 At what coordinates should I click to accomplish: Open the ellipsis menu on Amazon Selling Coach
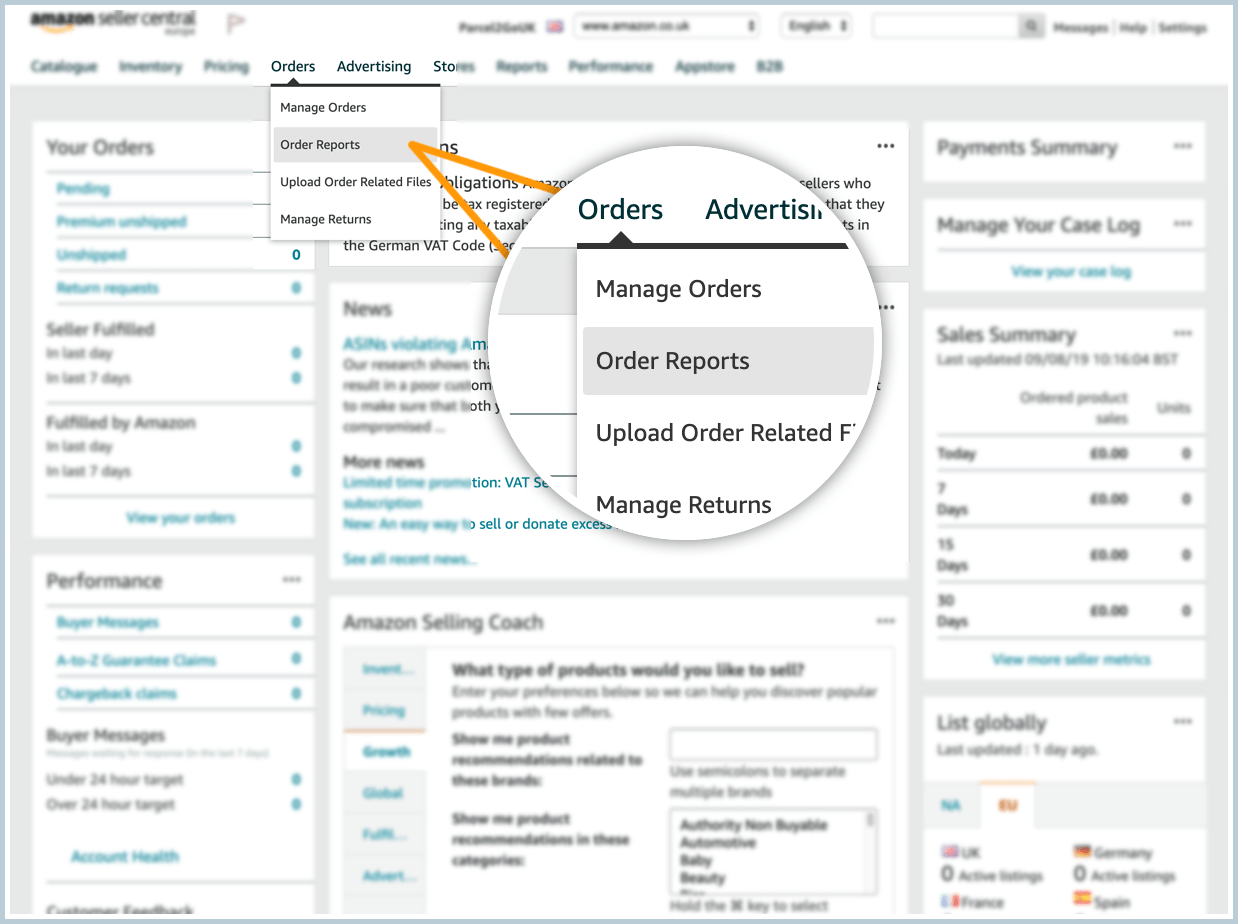pyautogui.click(x=885, y=620)
